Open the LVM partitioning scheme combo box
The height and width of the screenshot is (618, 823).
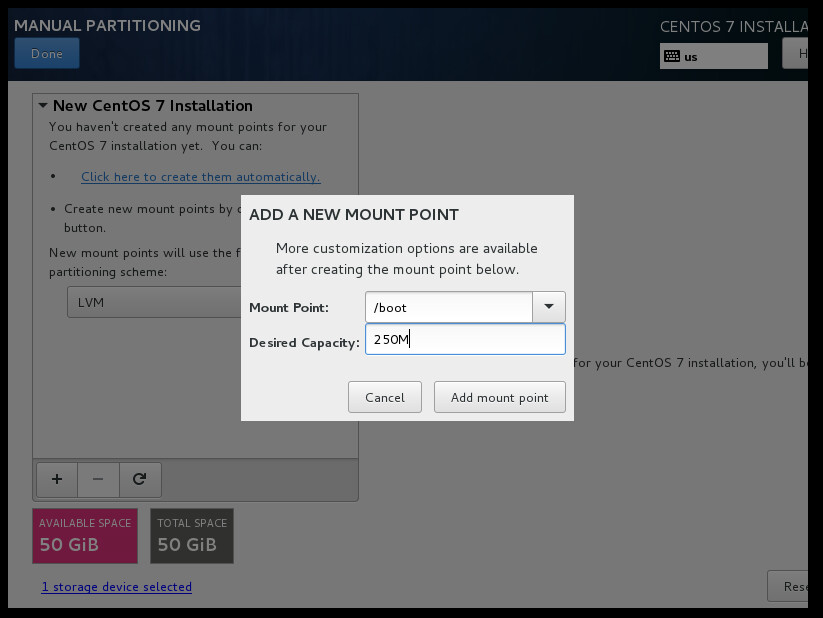(x=154, y=302)
